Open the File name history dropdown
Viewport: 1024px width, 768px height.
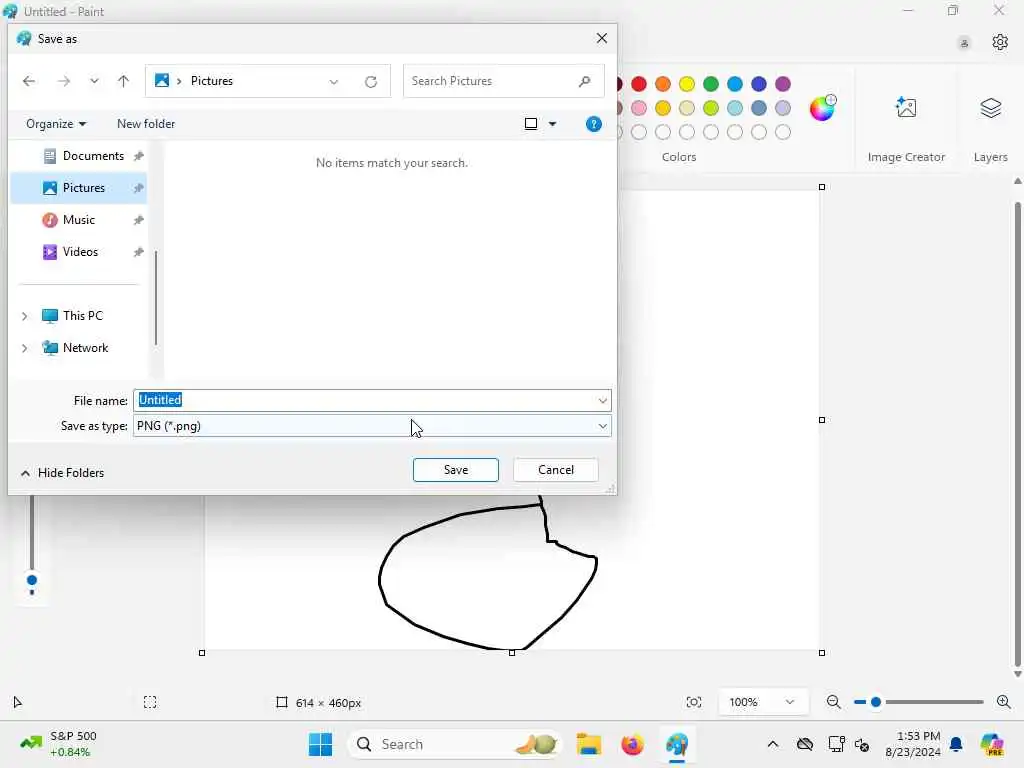coord(603,400)
